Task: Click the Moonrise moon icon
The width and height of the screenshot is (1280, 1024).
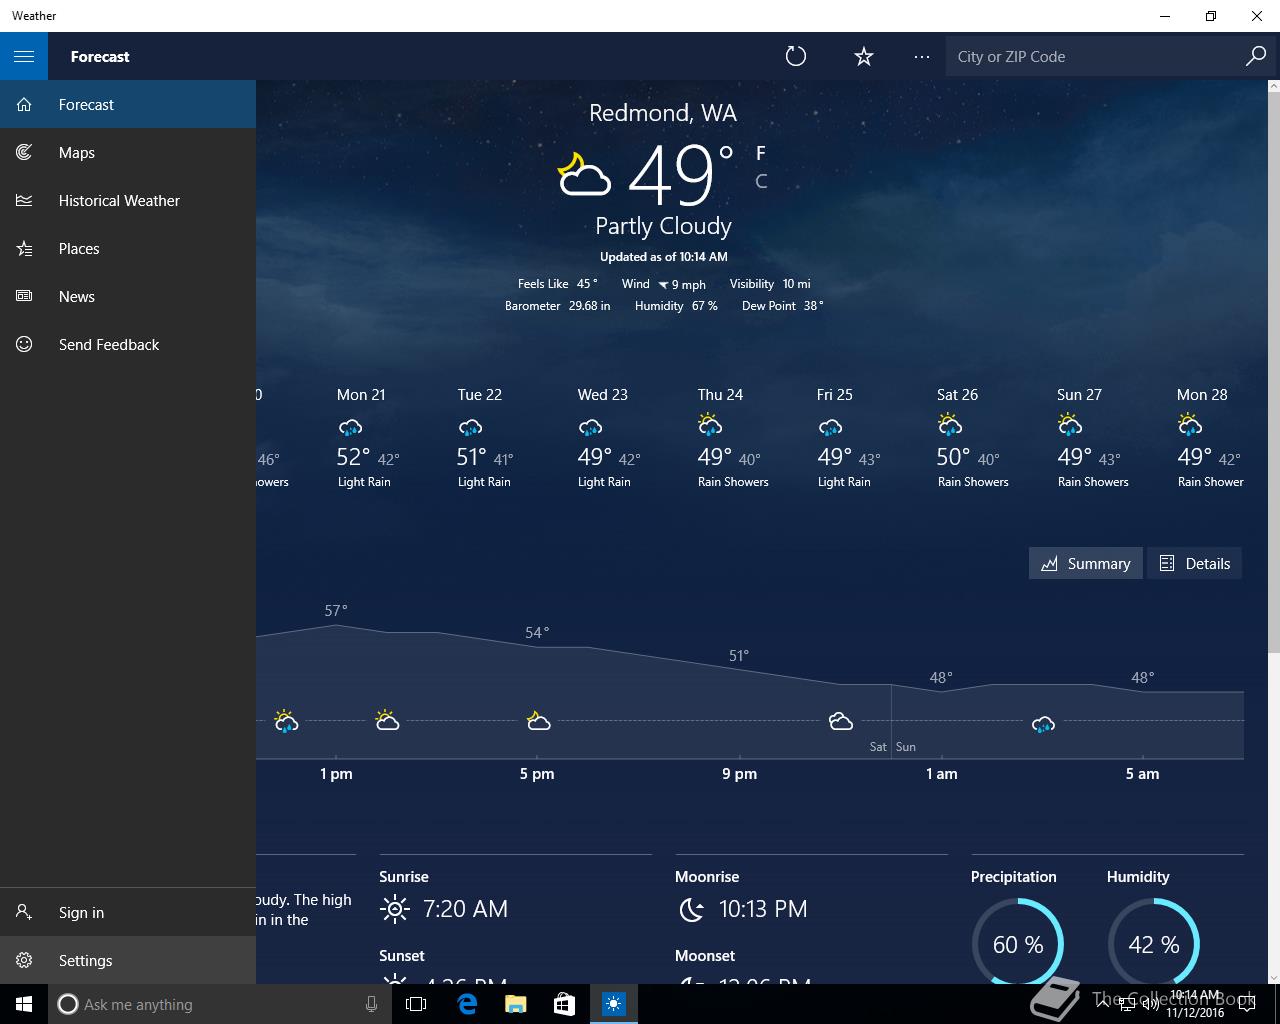Action: (x=691, y=909)
